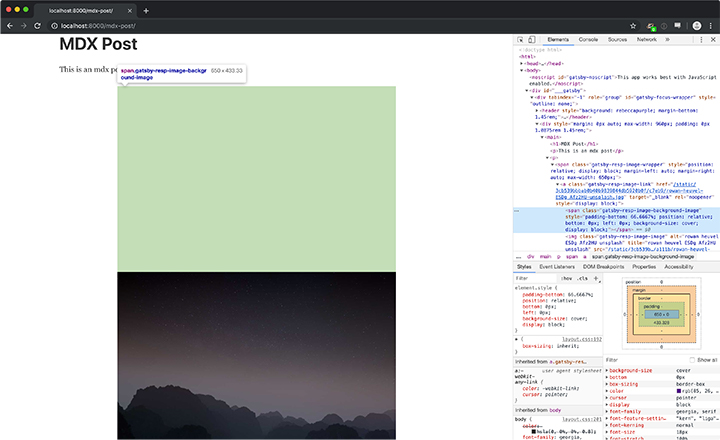
Task: Select the h1 MDX Post DOM node
Action: 574,144
